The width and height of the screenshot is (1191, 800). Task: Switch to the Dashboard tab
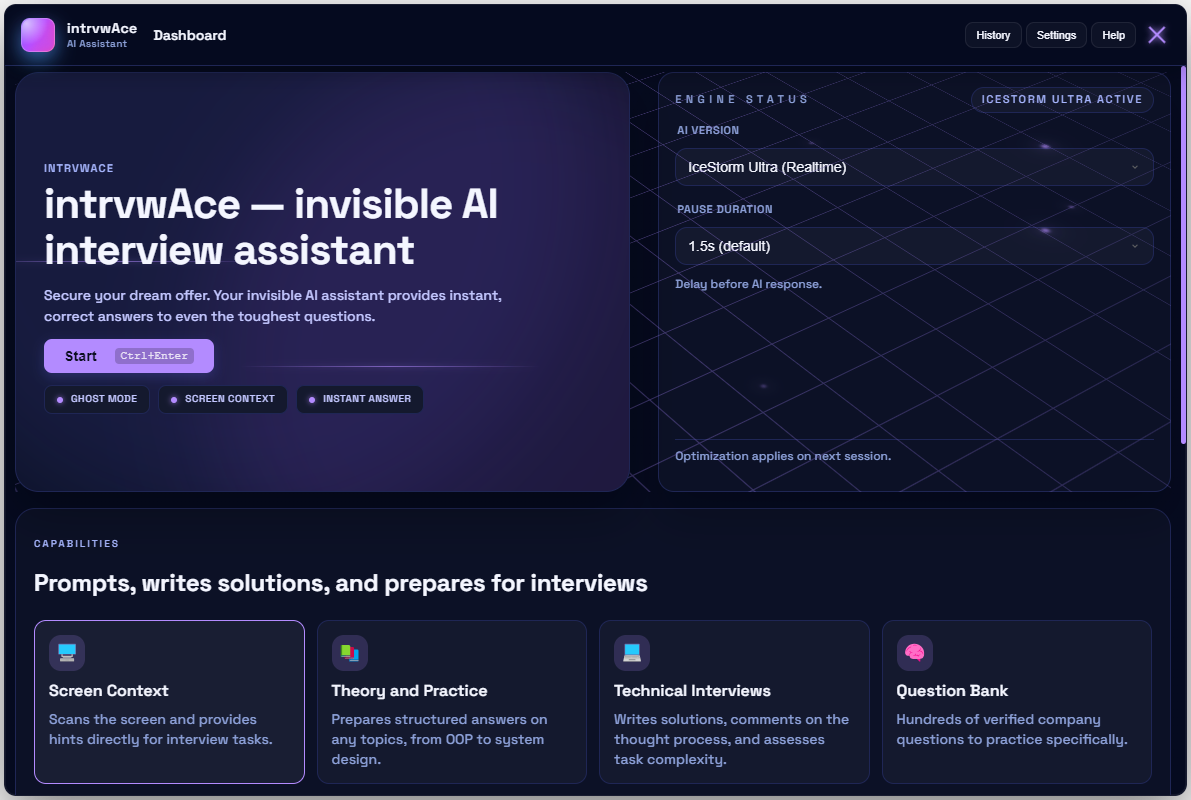pyautogui.click(x=189, y=34)
